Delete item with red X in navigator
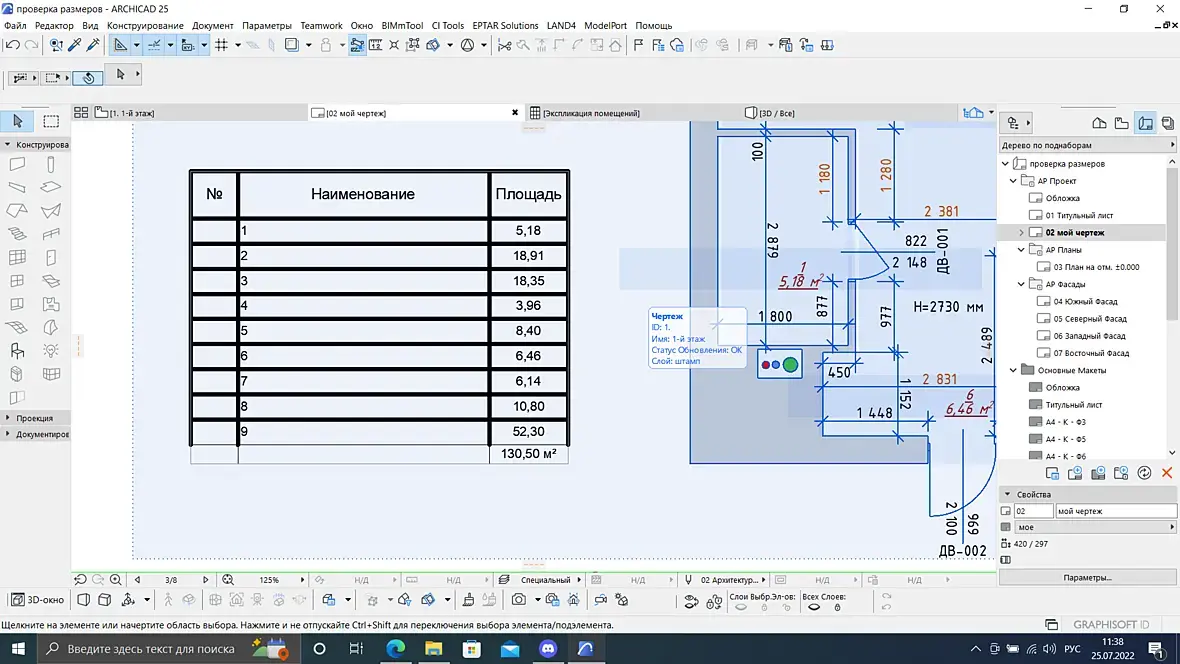This screenshot has height=664, width=1180. 1166,473
